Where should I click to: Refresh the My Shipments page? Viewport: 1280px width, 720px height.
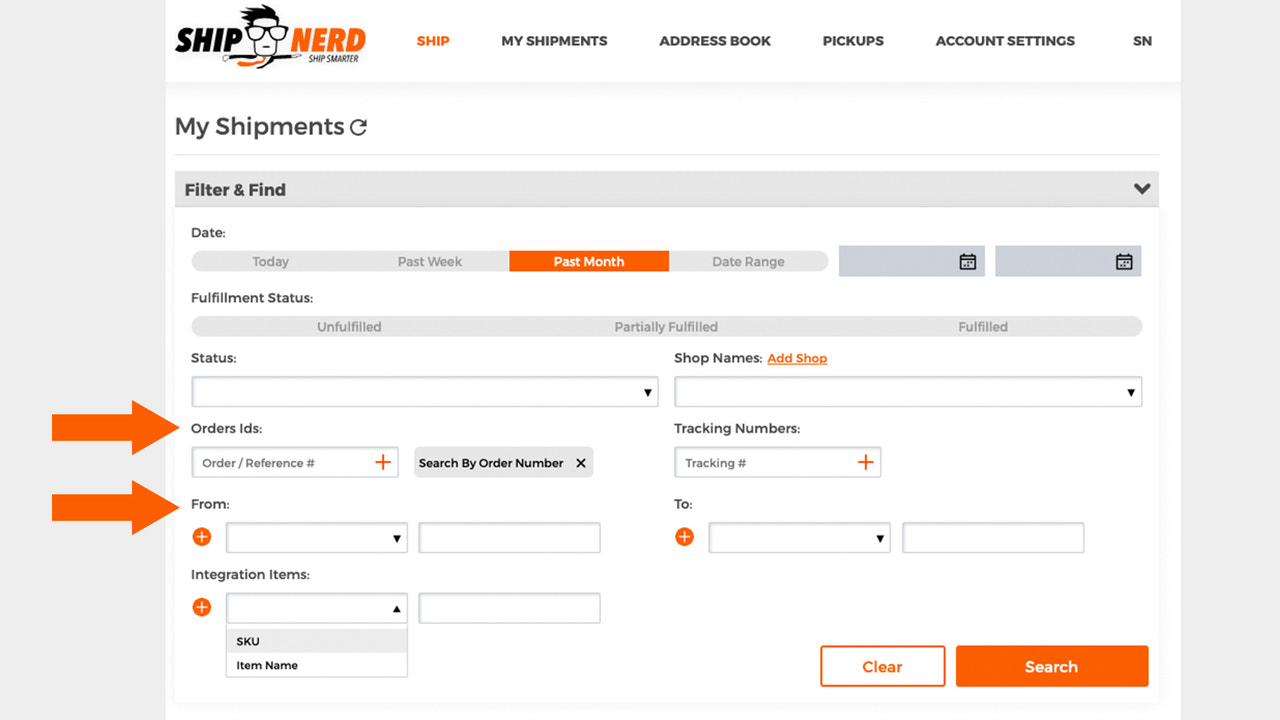coord(359,127)
